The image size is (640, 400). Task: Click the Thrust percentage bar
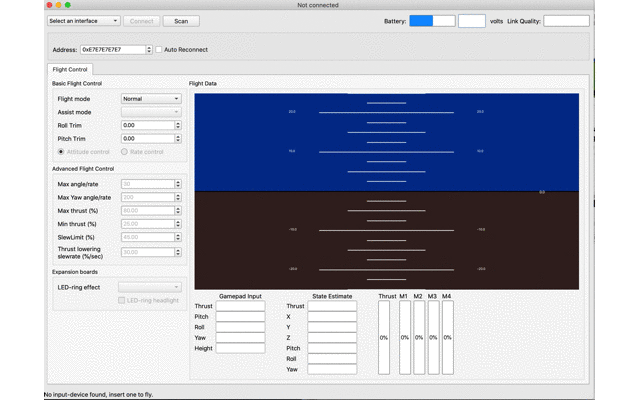384,338
